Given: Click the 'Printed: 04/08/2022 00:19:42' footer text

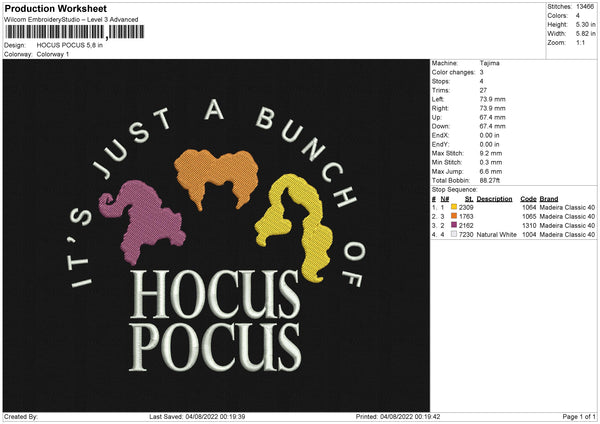Looking at the screenshot, I should 398,416.
